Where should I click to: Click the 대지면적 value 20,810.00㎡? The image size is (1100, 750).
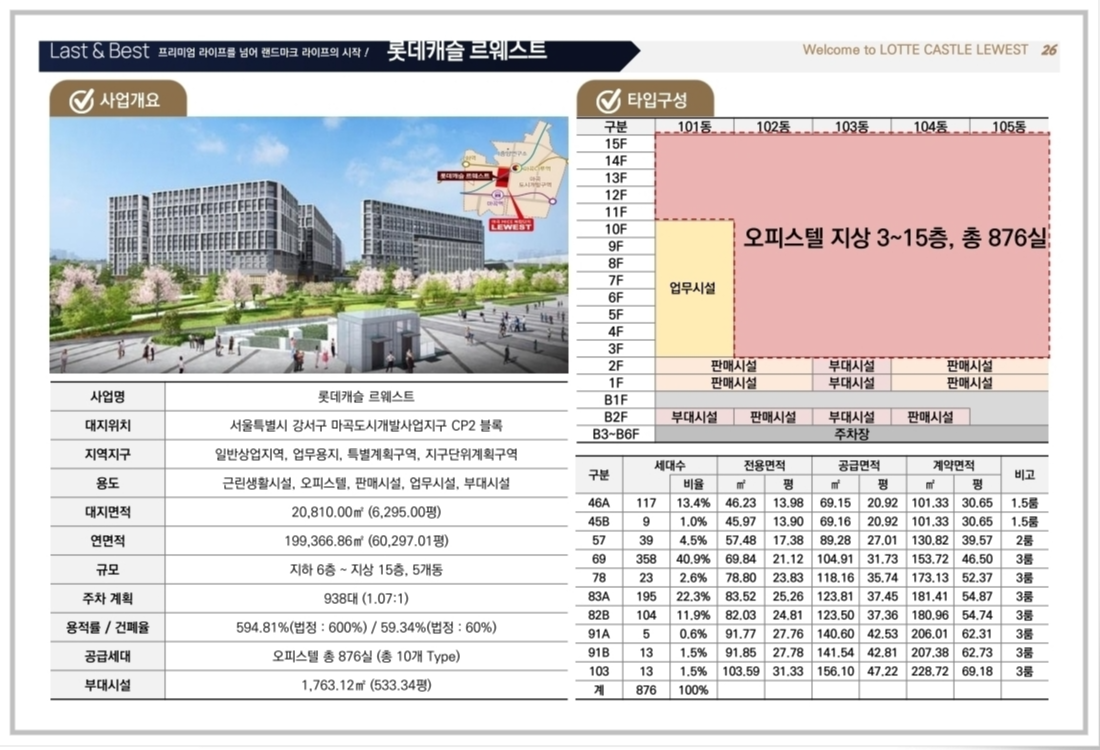pos(366,512)
